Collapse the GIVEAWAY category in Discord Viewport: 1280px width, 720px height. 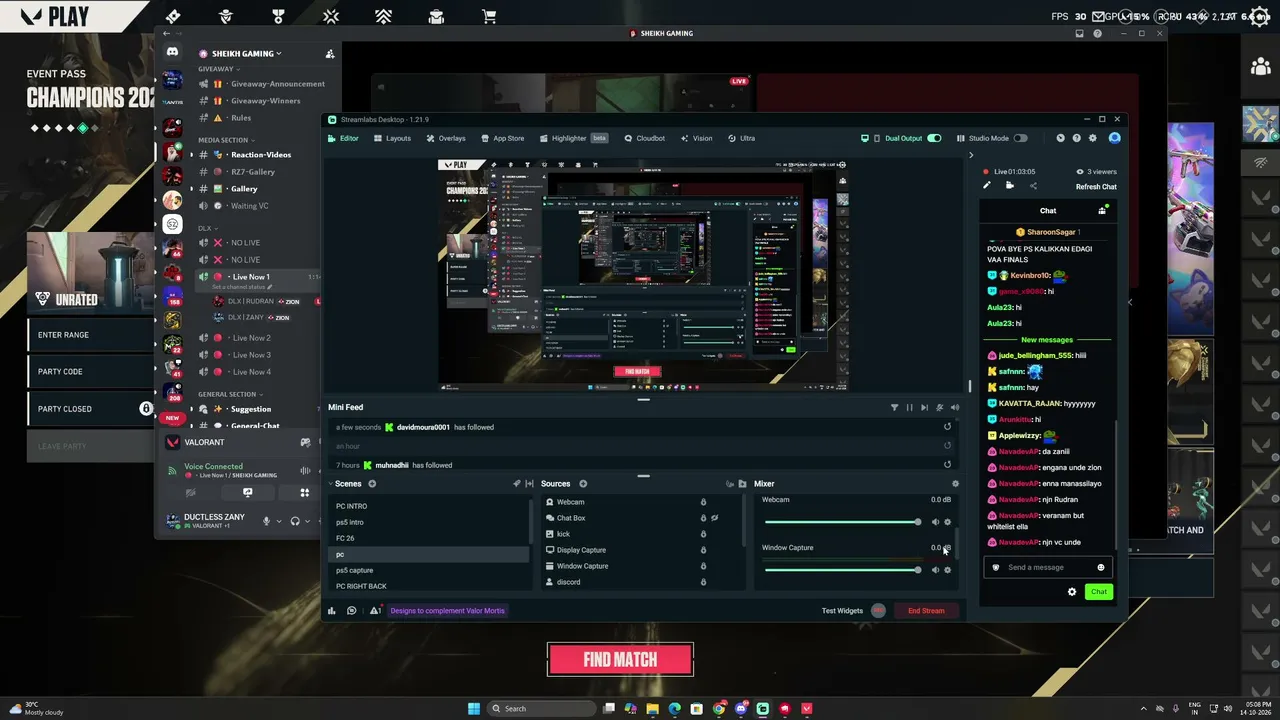click(218, 69)
